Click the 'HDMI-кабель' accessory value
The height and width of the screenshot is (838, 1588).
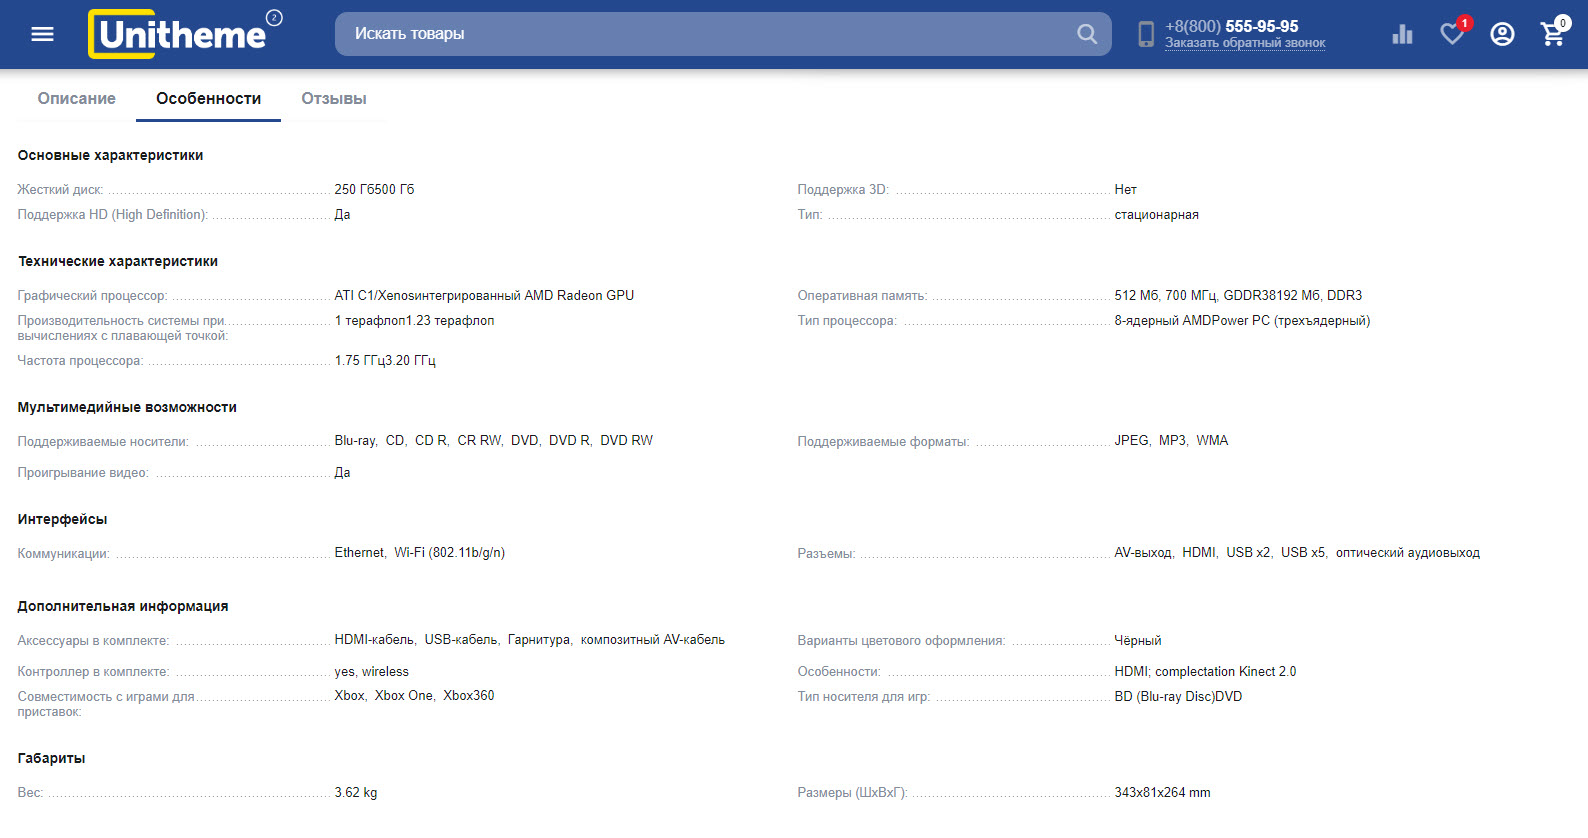tap(375, 639)
